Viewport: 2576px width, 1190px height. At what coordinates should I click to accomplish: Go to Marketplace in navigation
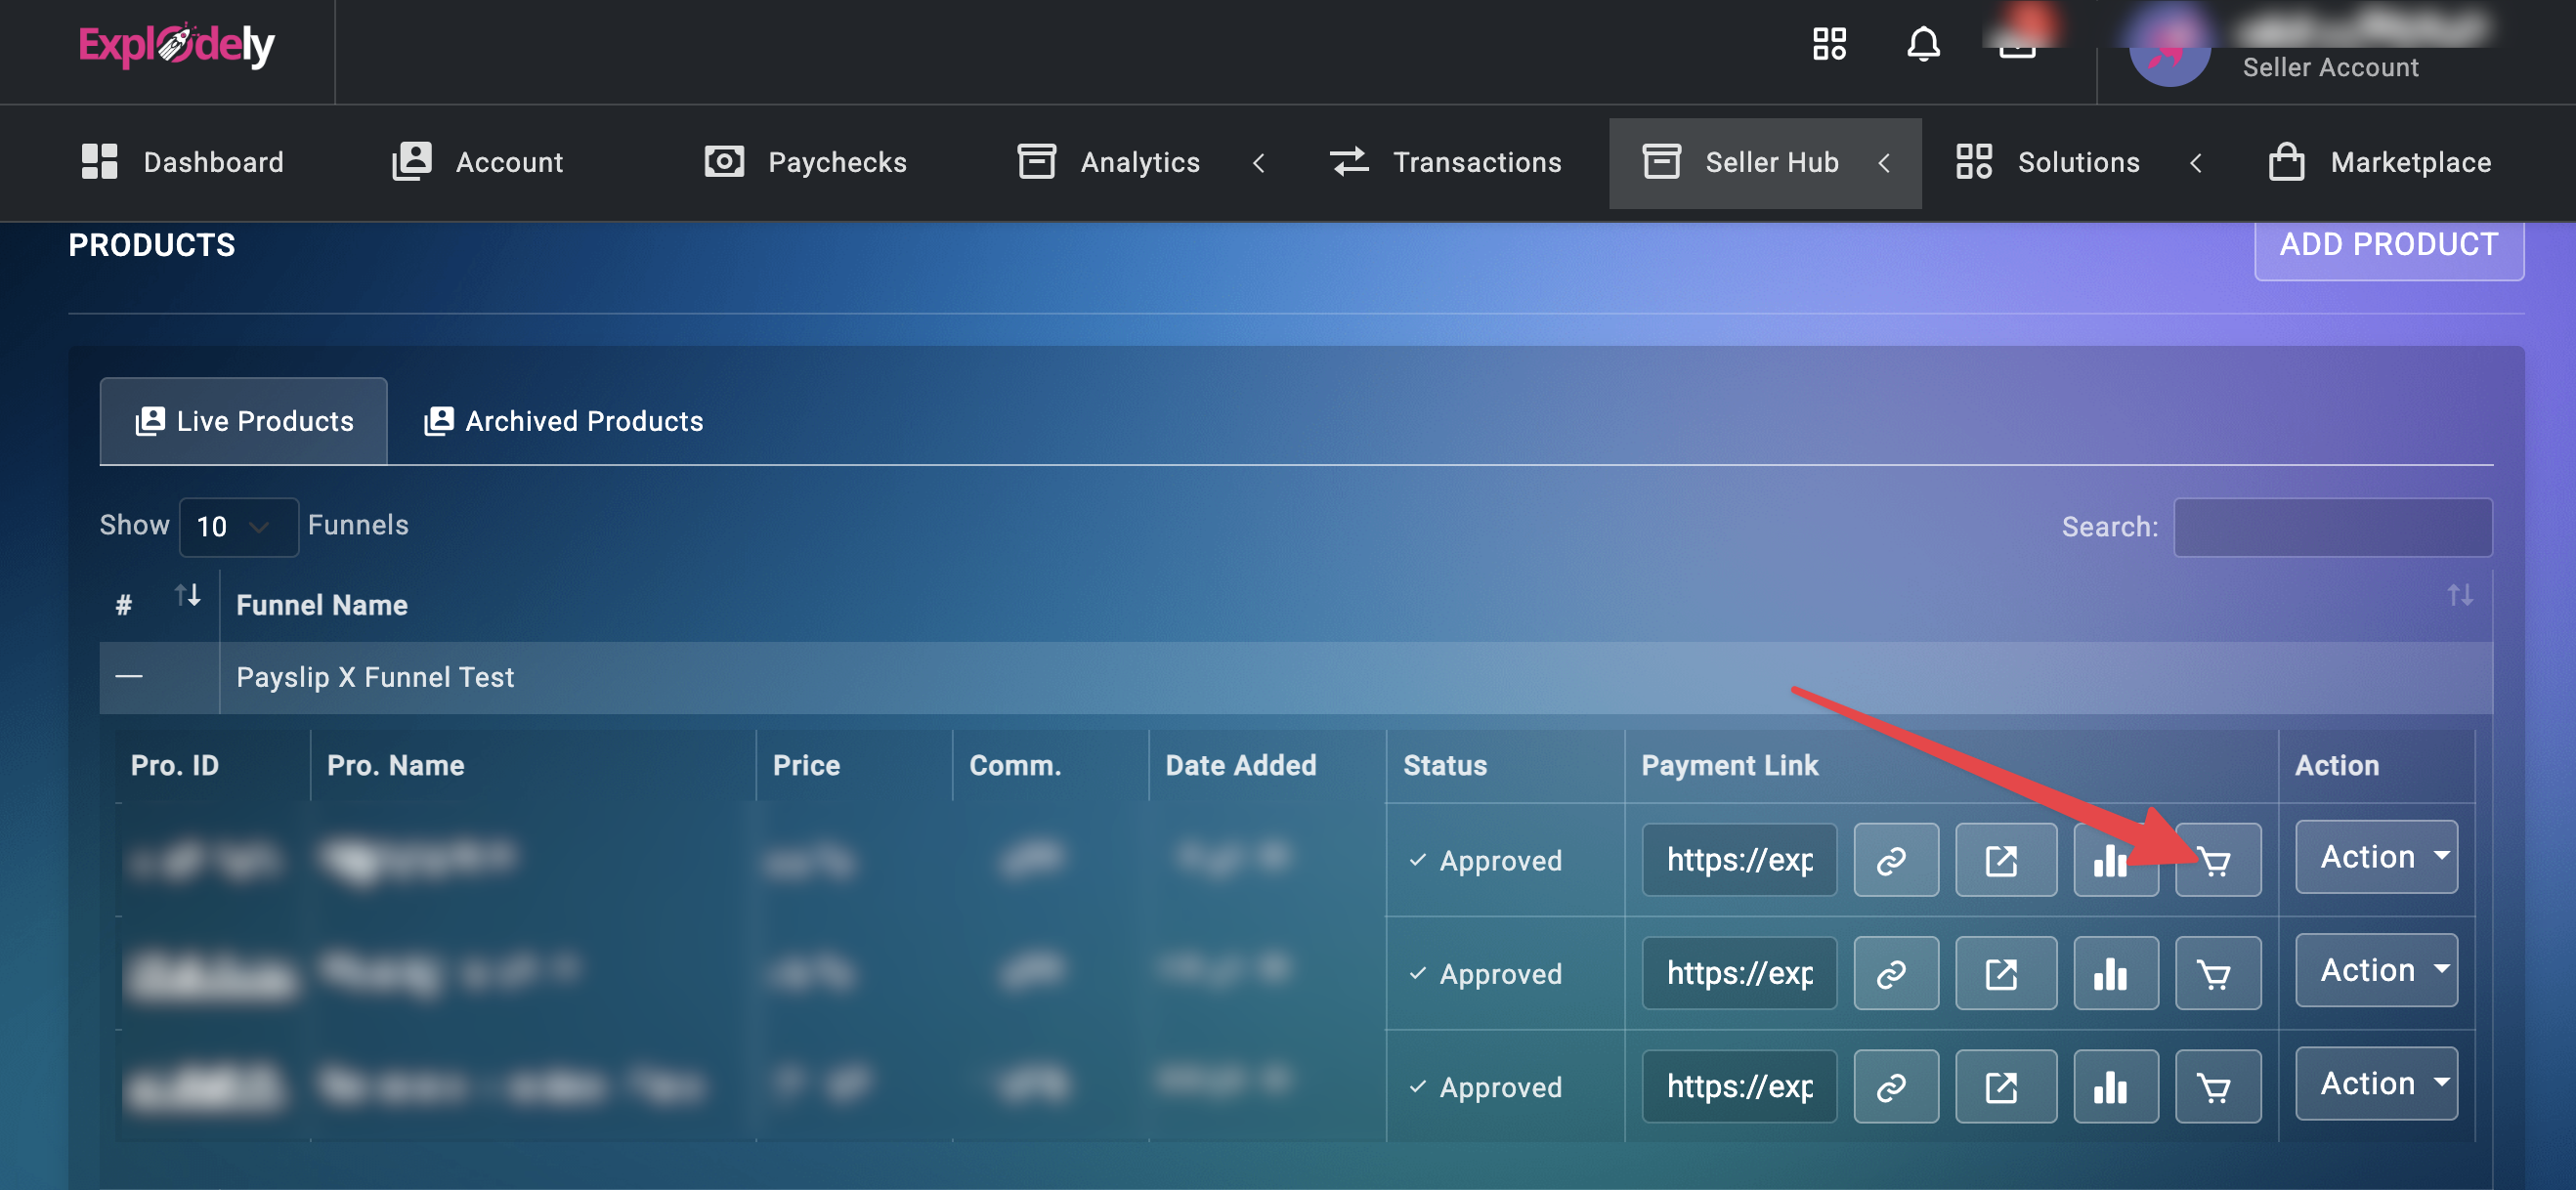(2379, 163)
